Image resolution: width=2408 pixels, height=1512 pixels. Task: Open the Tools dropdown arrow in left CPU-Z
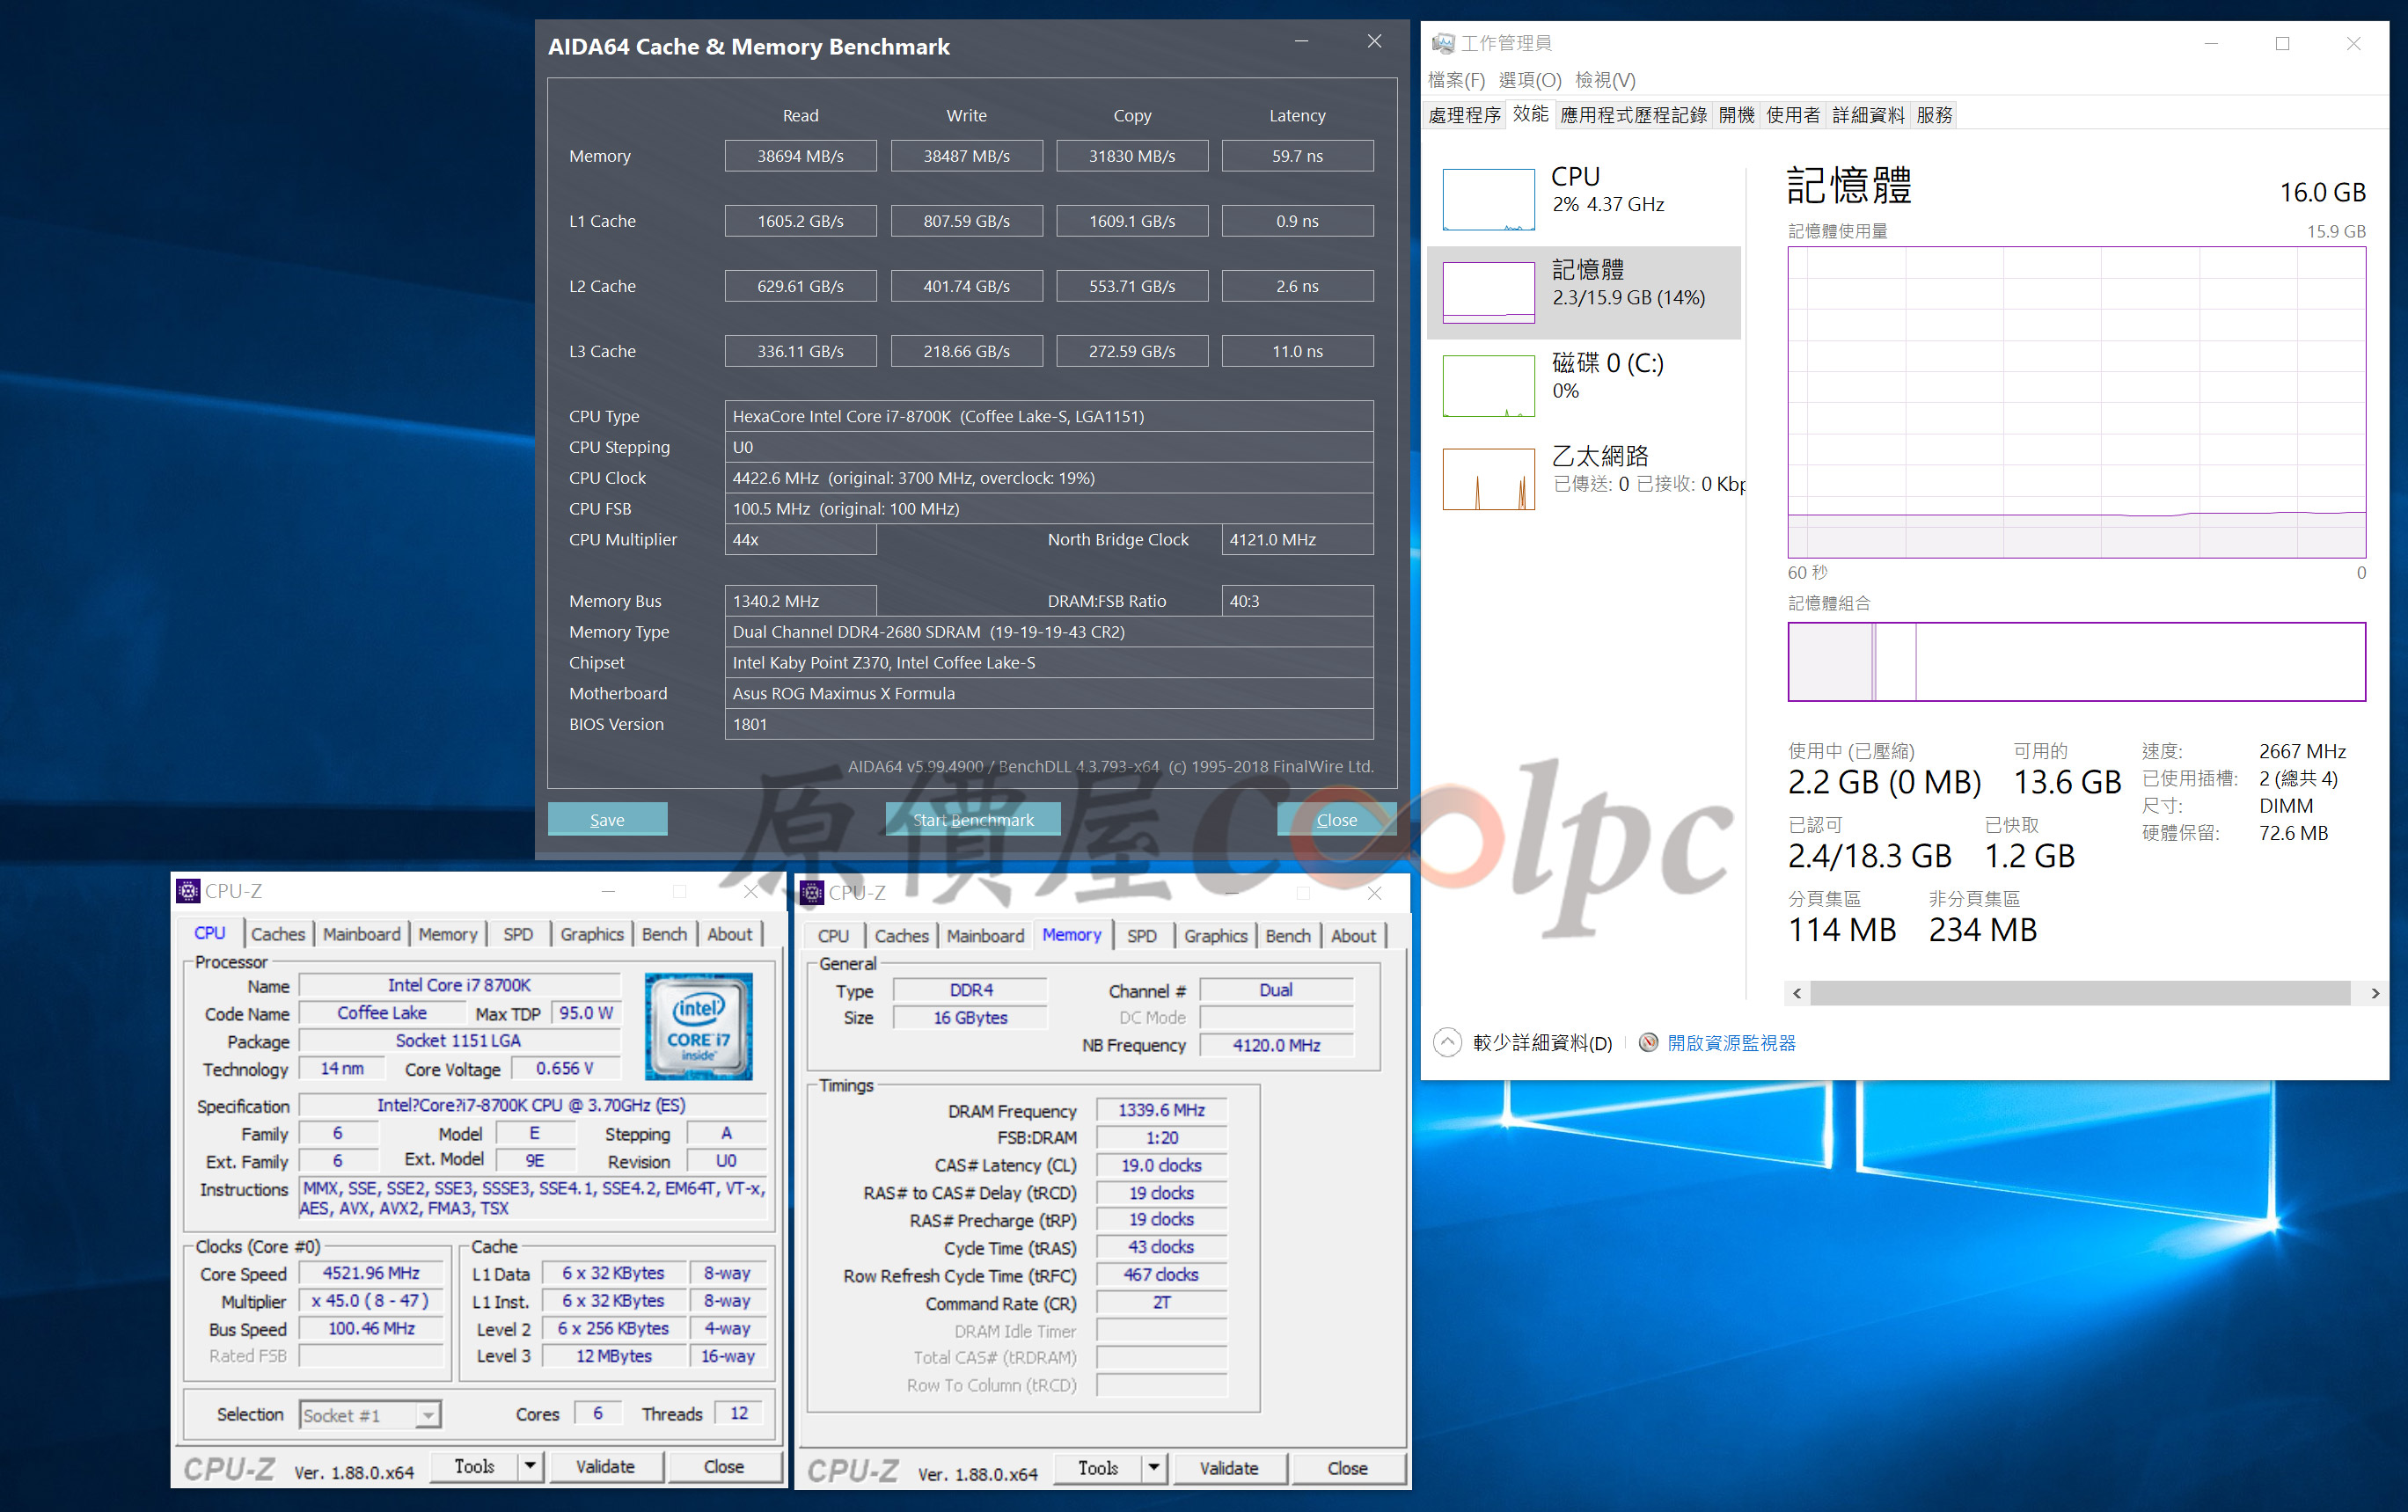tap(530, 1466)
